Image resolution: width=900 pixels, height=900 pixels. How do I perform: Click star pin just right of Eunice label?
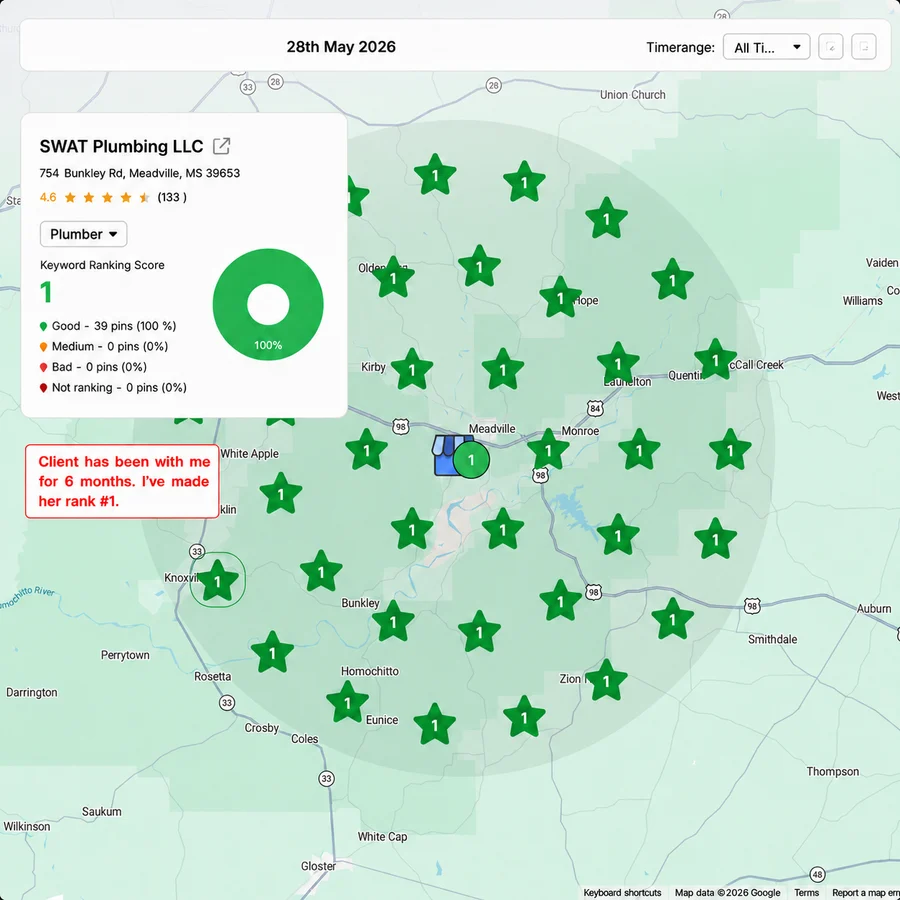tap(435, 725)
